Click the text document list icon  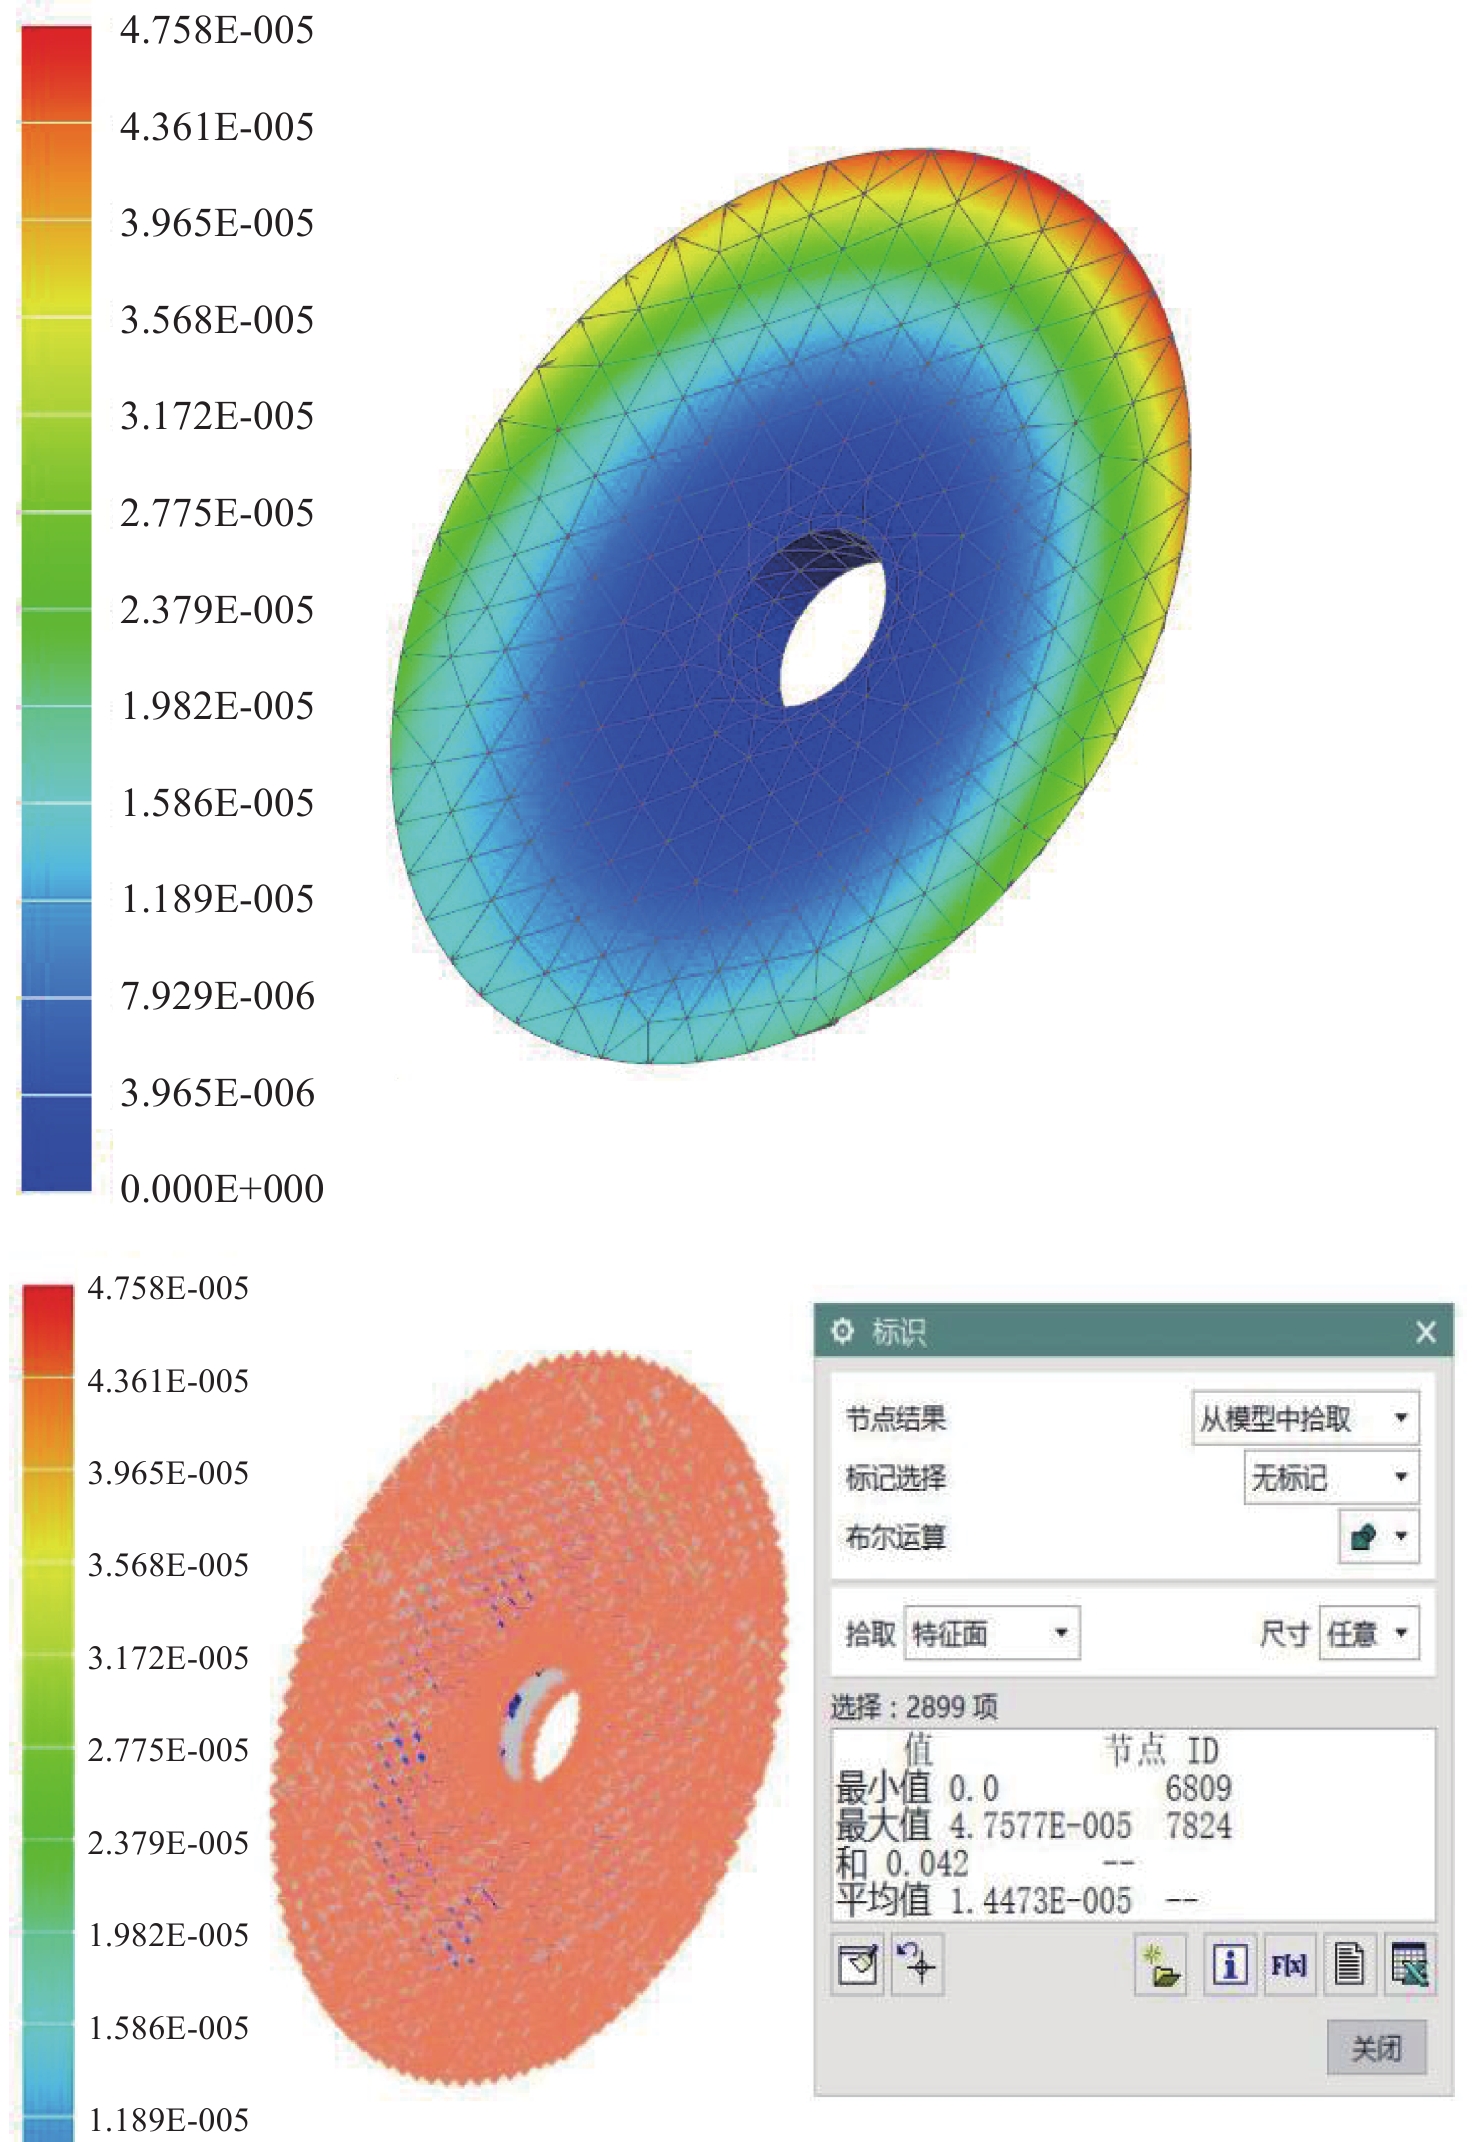coord(1349,1965)
